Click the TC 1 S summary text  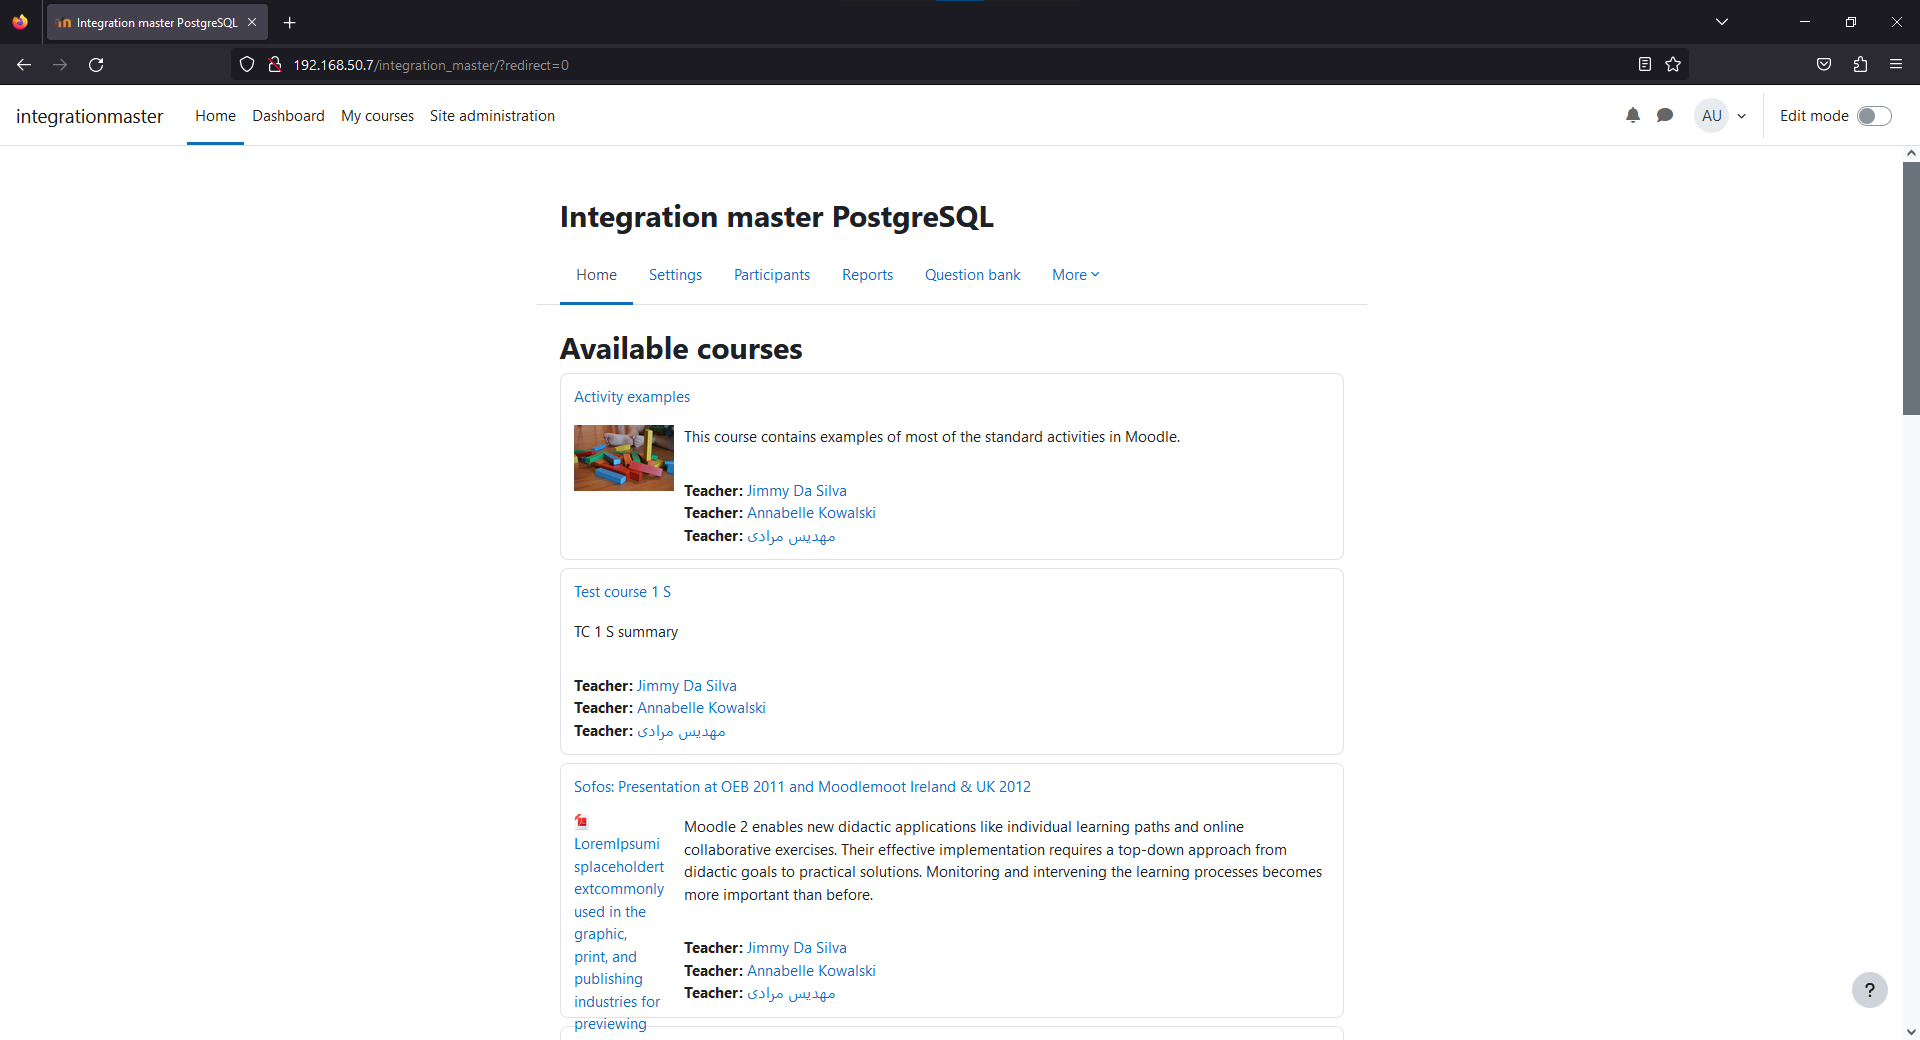point(626,632)
